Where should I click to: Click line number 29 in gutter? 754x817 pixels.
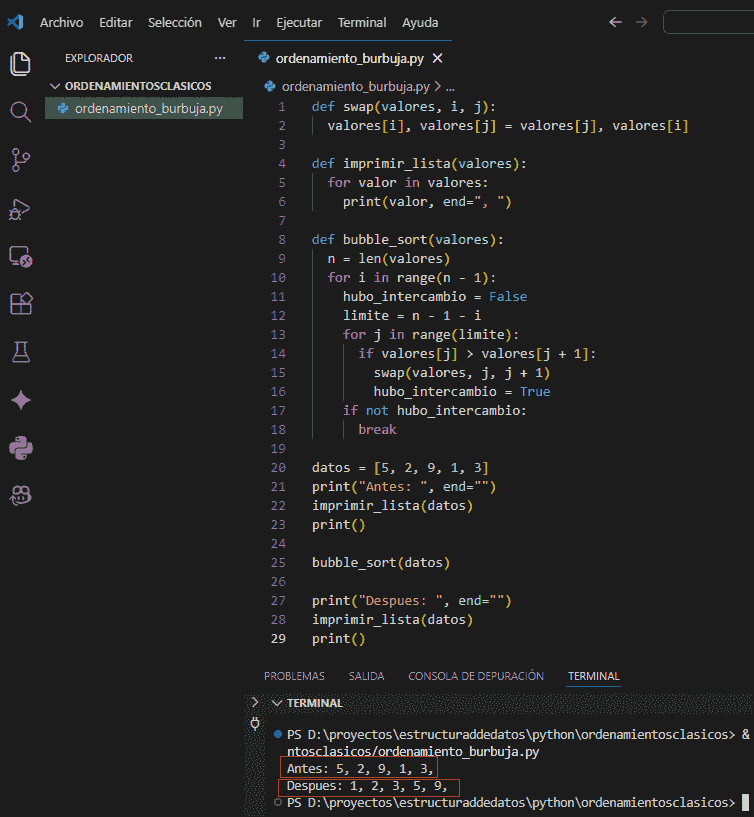(278, 638)
